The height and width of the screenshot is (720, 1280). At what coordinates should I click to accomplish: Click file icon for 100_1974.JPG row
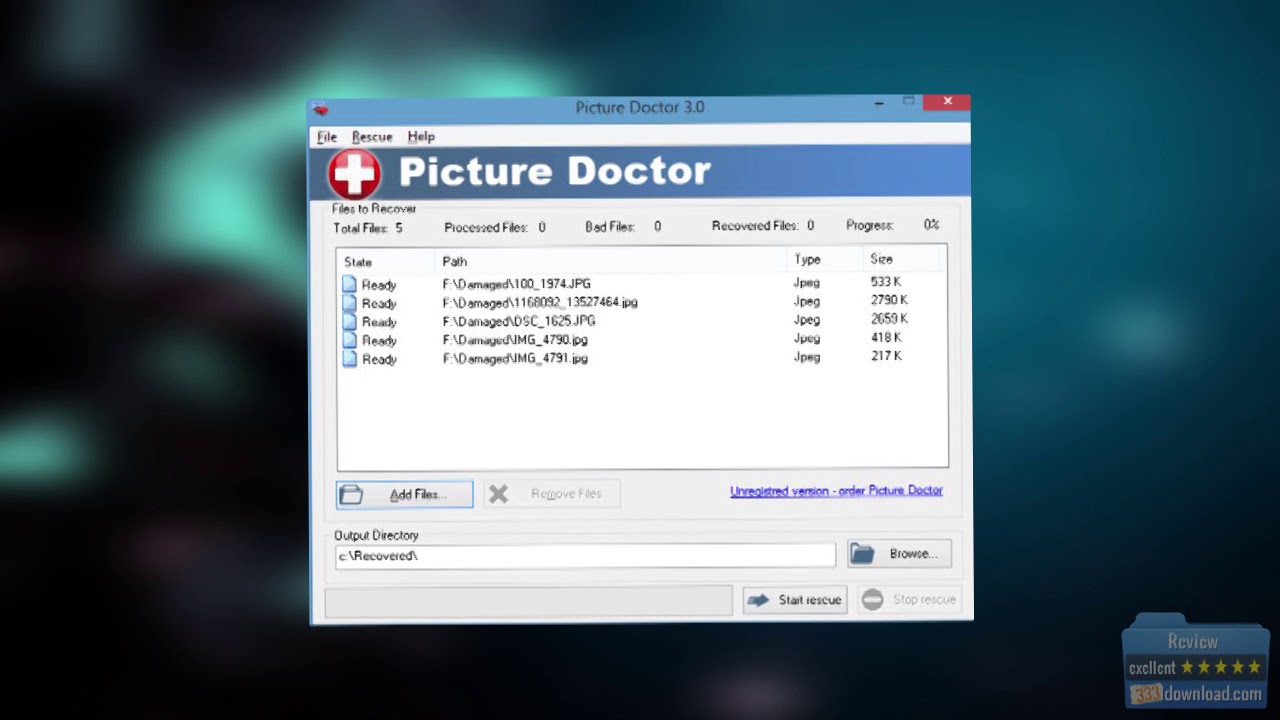click(349, 284)
